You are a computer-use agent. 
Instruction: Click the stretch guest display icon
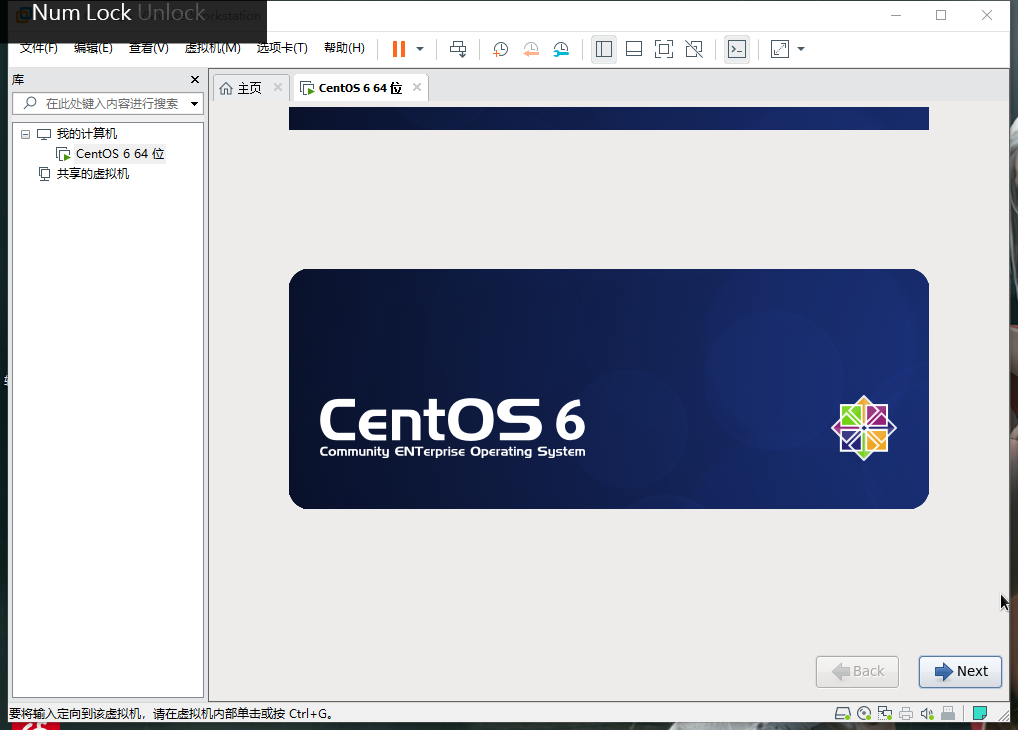point(780,49)
